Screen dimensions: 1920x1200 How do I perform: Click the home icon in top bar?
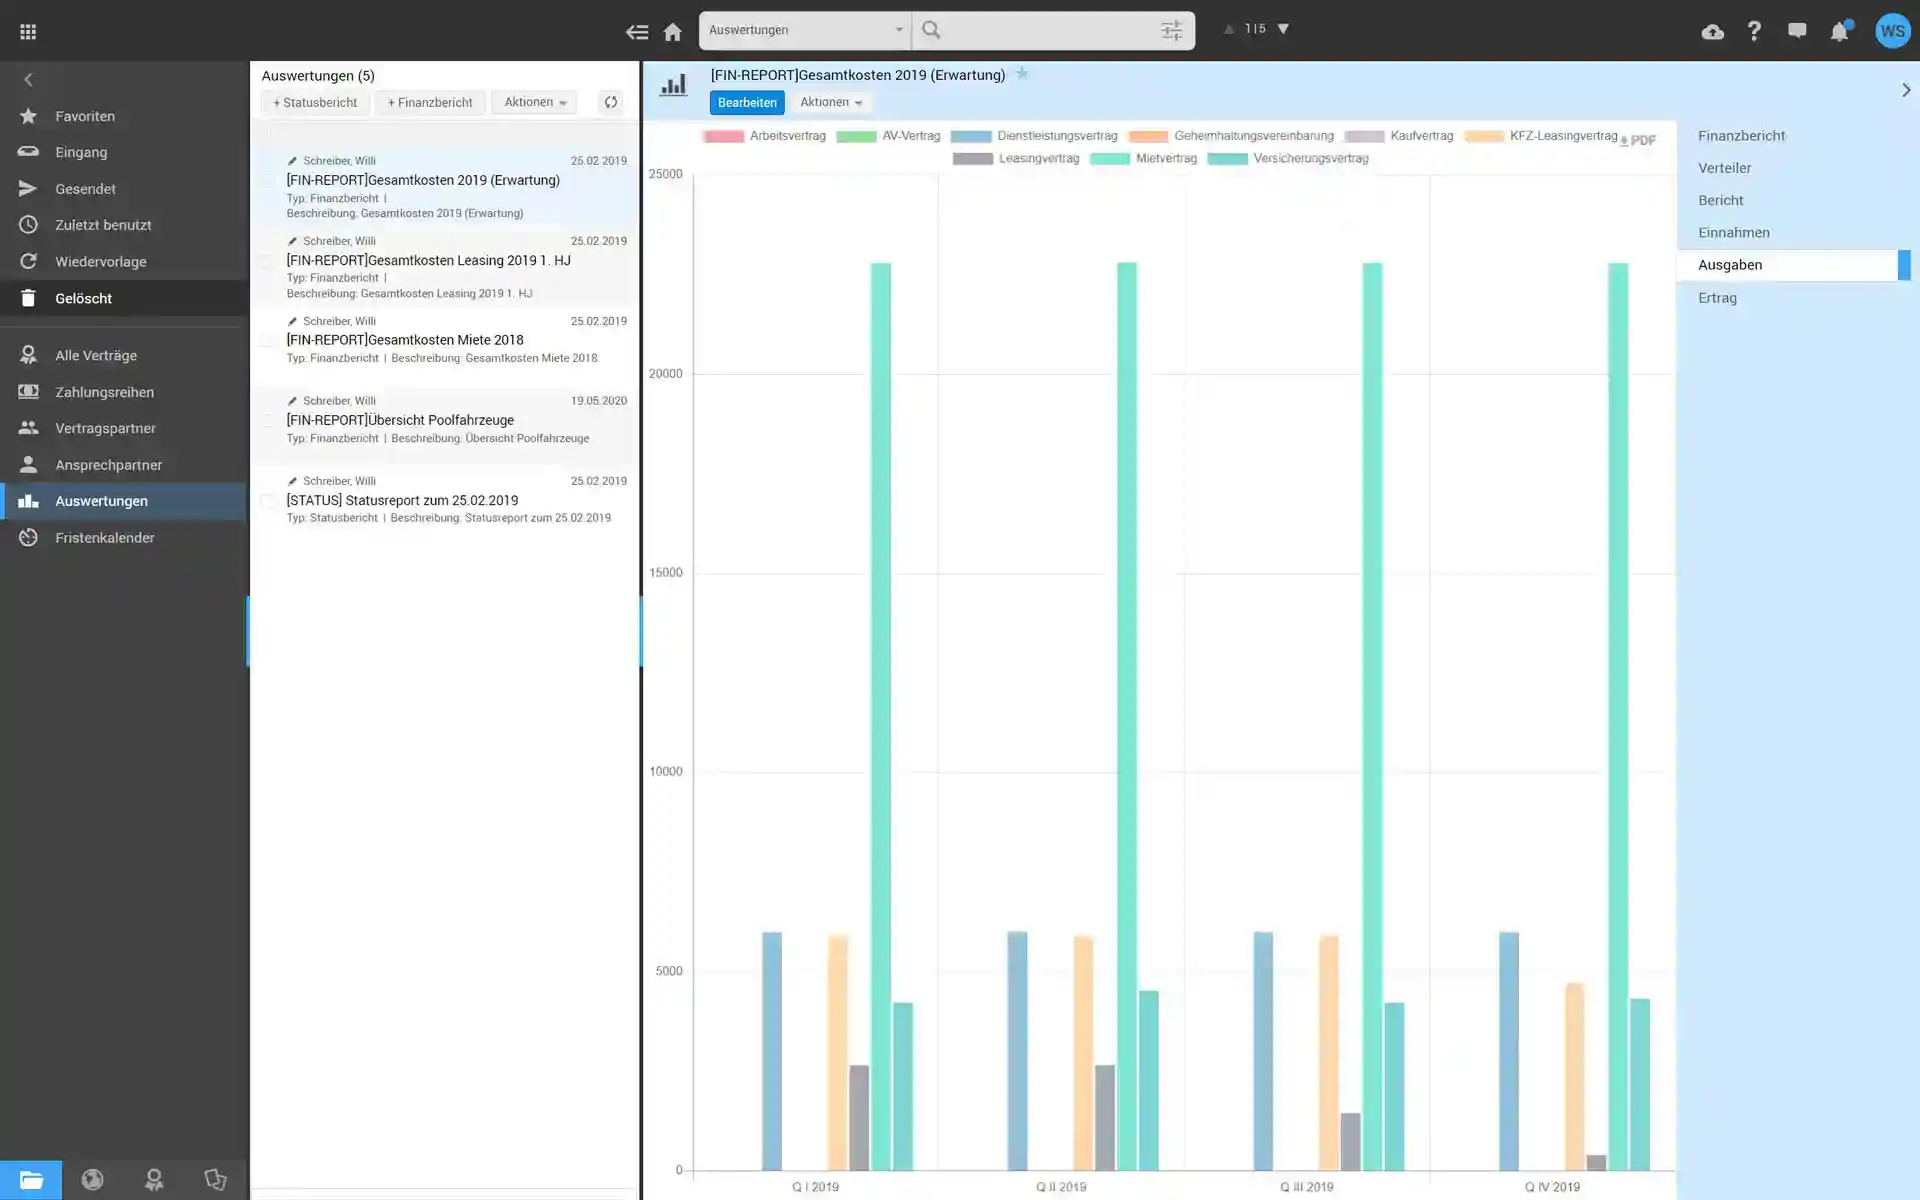pyautogui.click(x=672, y=32)
